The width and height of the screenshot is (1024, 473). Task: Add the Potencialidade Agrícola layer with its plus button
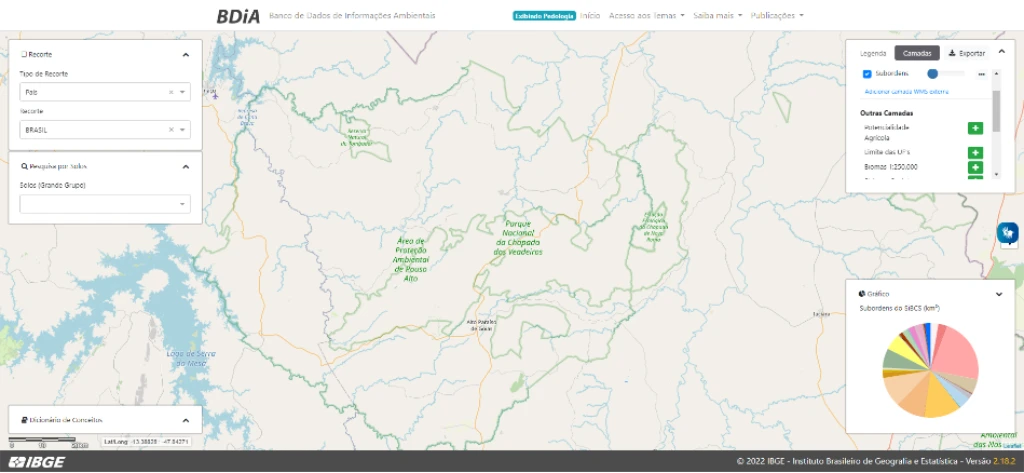[x=974, y=128]
